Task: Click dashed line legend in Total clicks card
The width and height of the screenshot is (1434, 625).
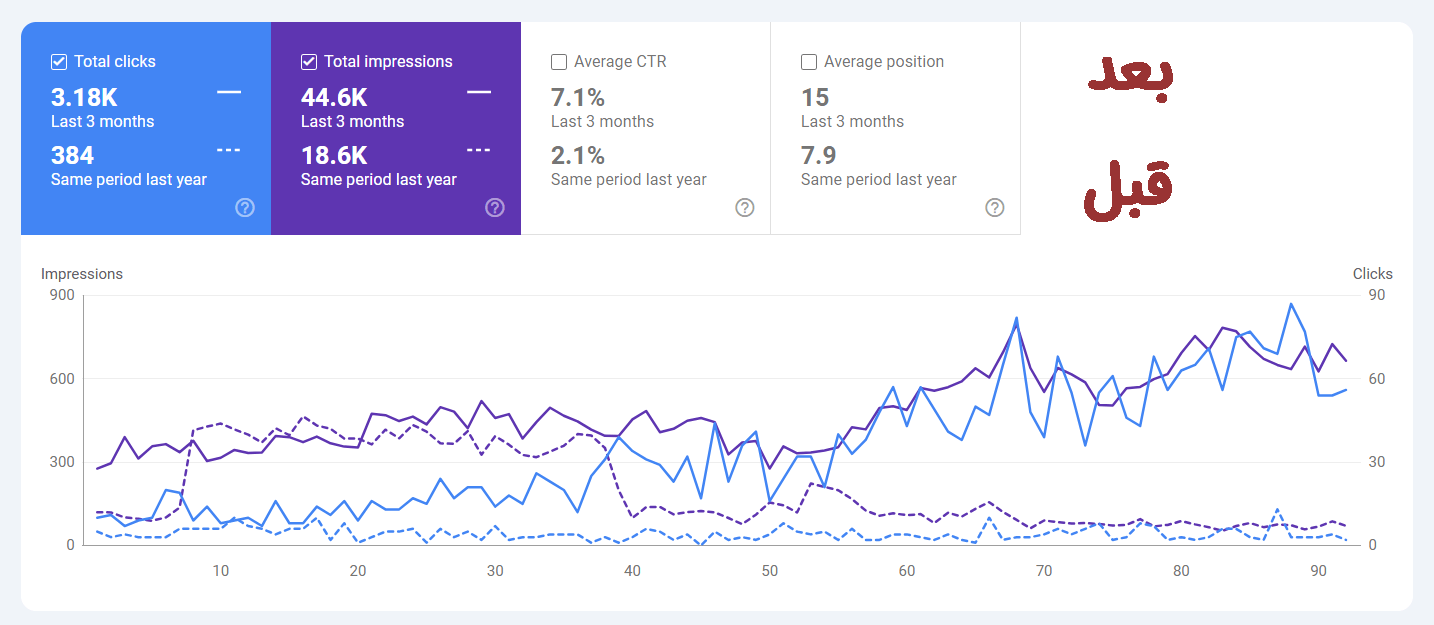Action: coord(229,150)
